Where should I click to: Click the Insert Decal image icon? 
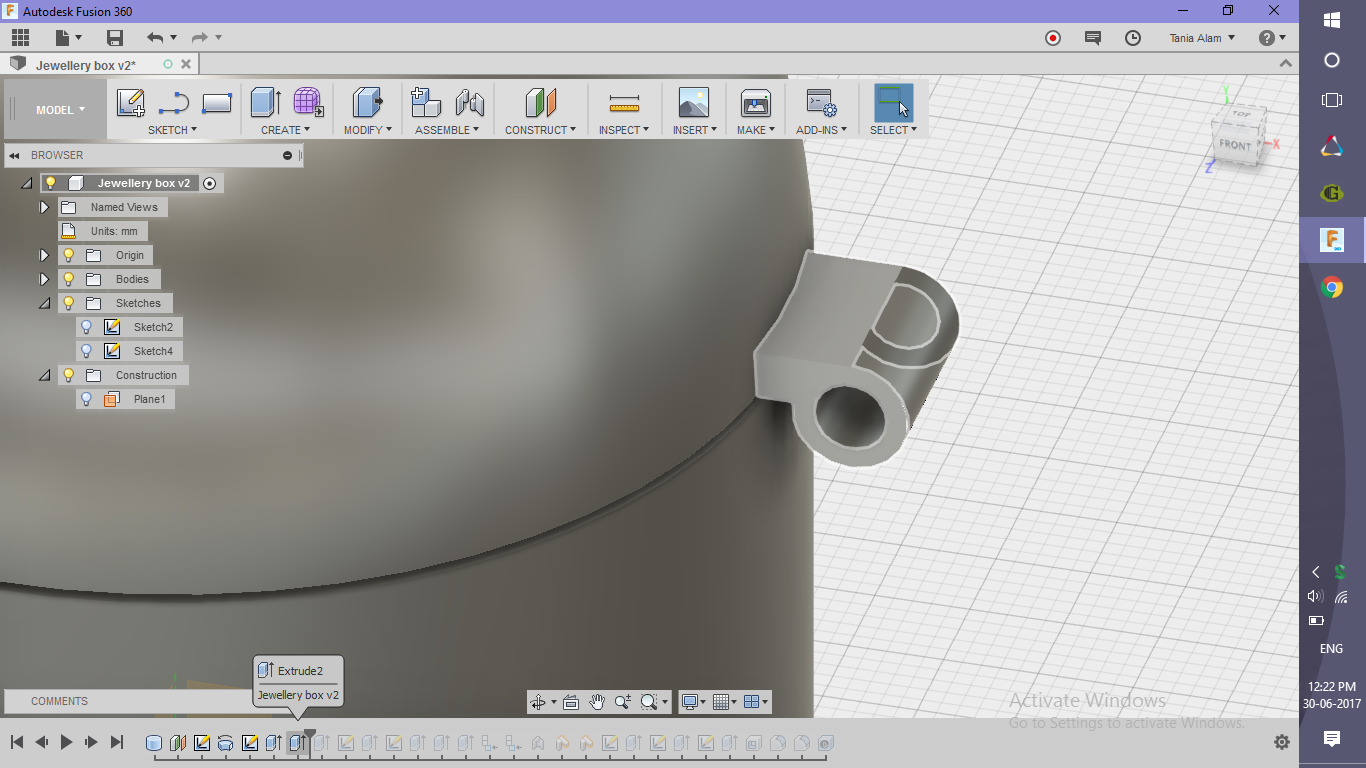693,103
